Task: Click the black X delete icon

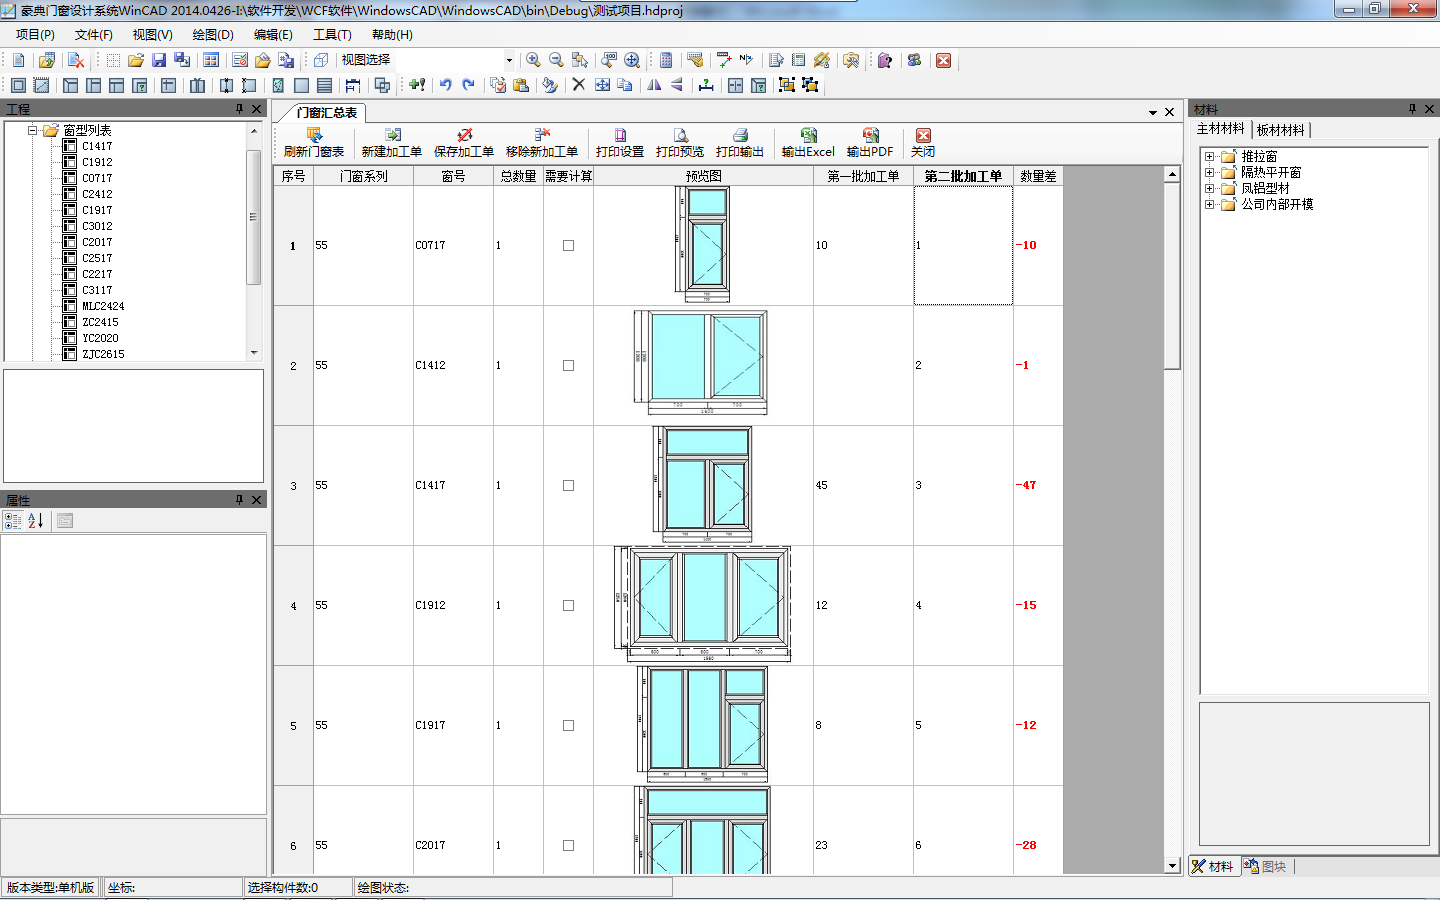Action: (578, 85)
